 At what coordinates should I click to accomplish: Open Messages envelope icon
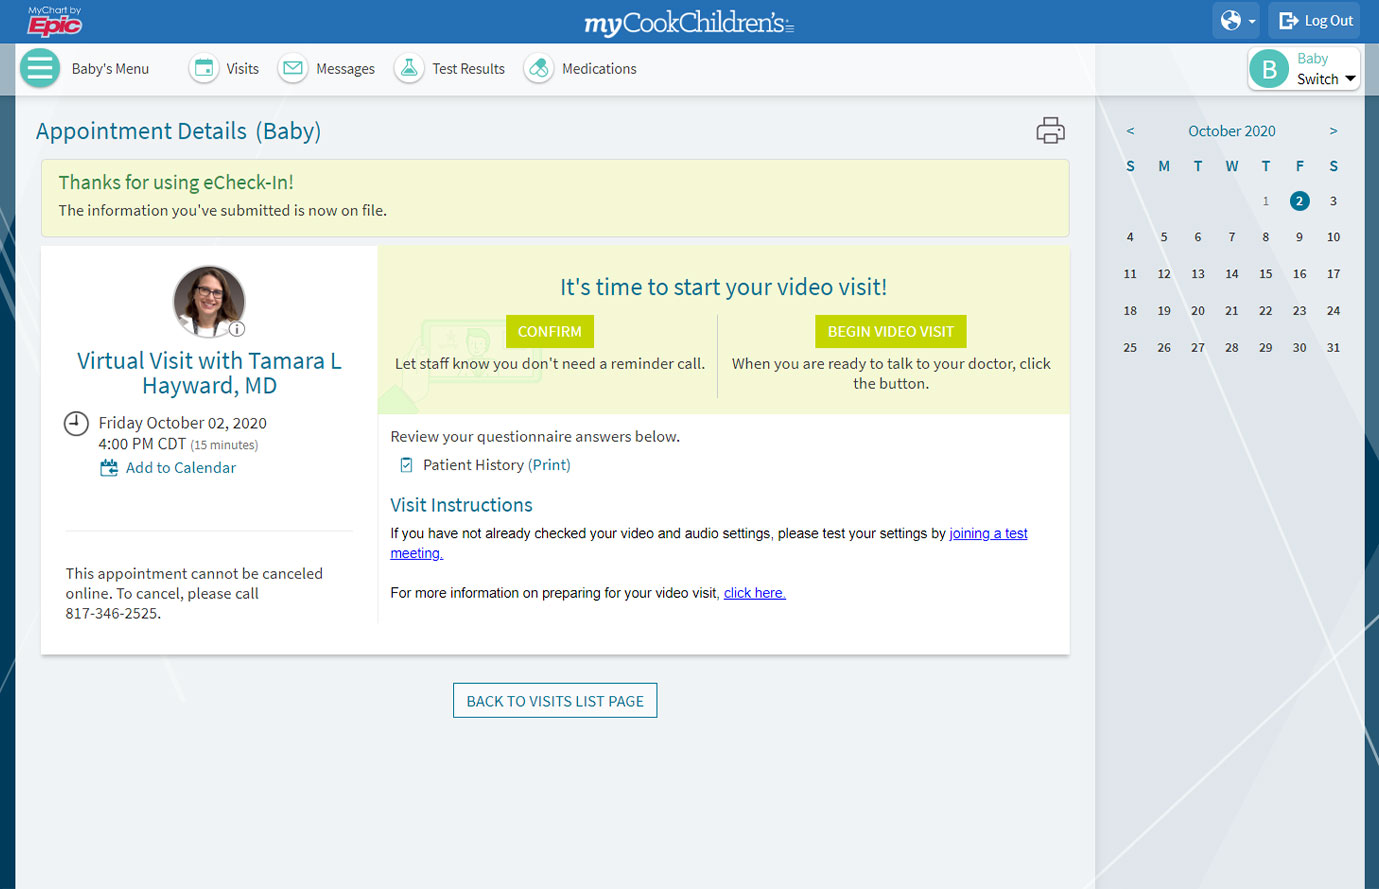[293, 69]
